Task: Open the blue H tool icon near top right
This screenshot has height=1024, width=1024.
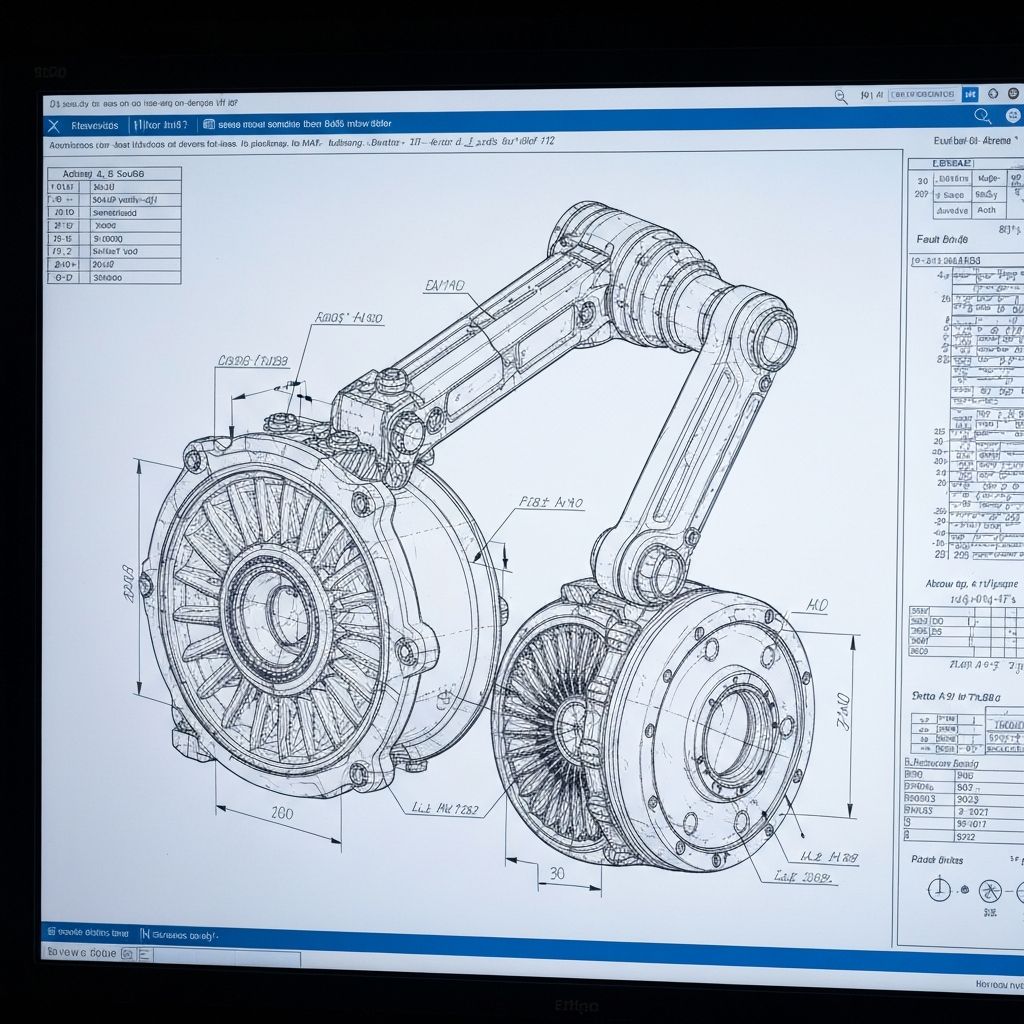Action: click(970, 94)
